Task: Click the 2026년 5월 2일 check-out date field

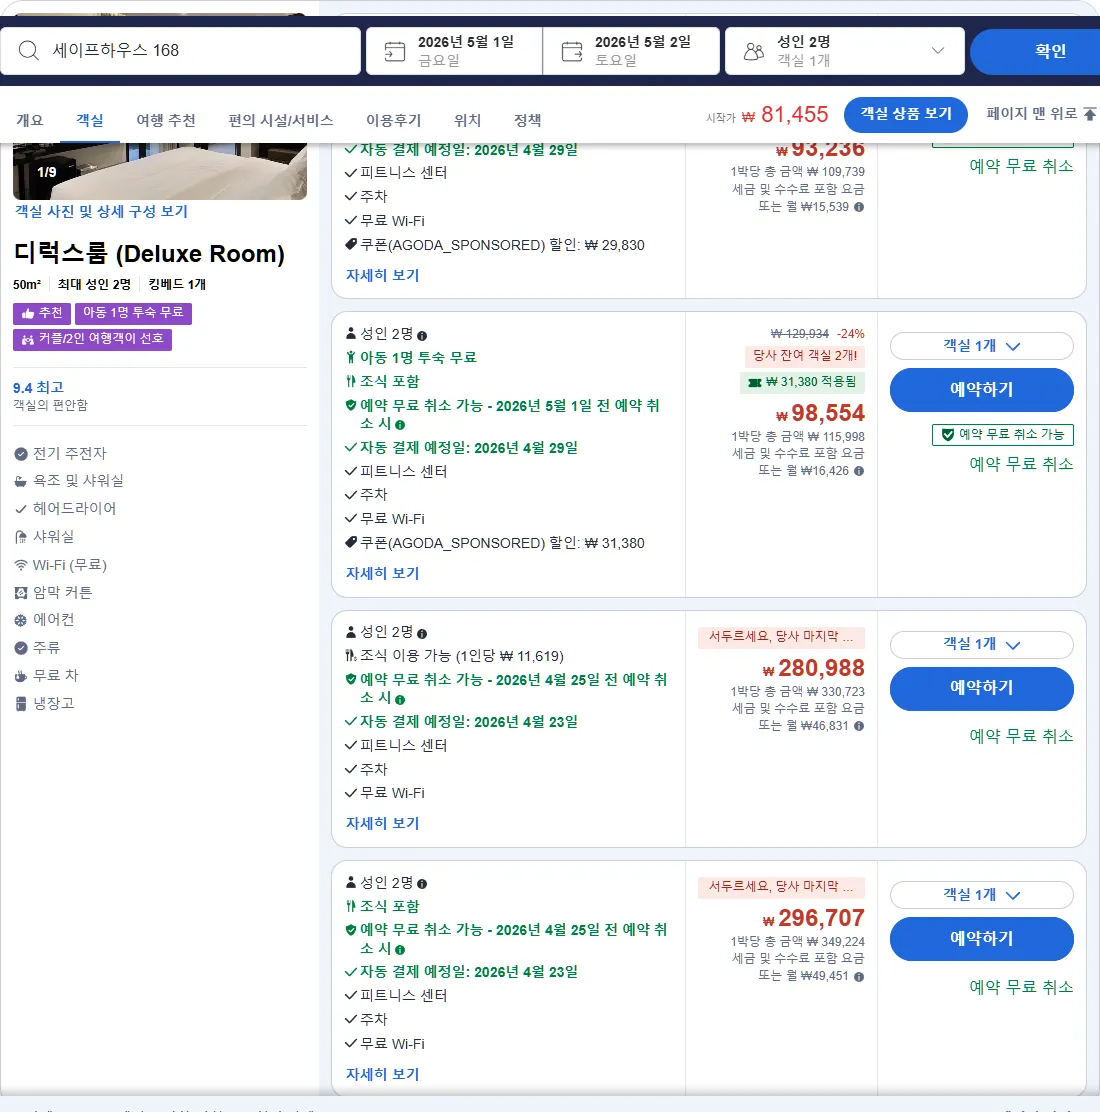Action: pyautogui.click(x=631, y=51)
